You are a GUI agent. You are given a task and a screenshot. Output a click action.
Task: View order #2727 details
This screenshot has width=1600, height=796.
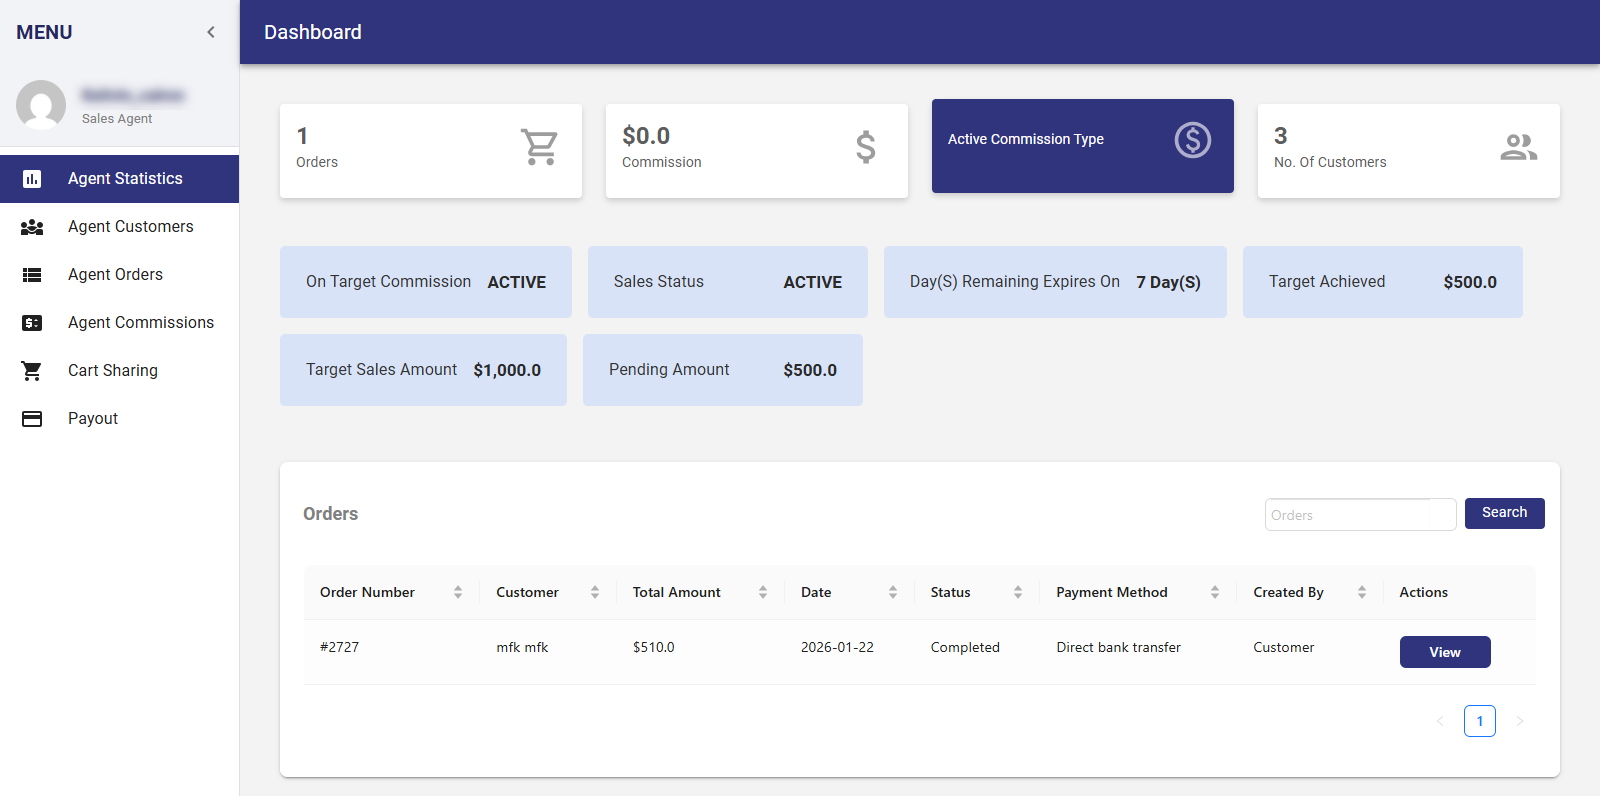pyautogui.click(x=1444, y=652)
